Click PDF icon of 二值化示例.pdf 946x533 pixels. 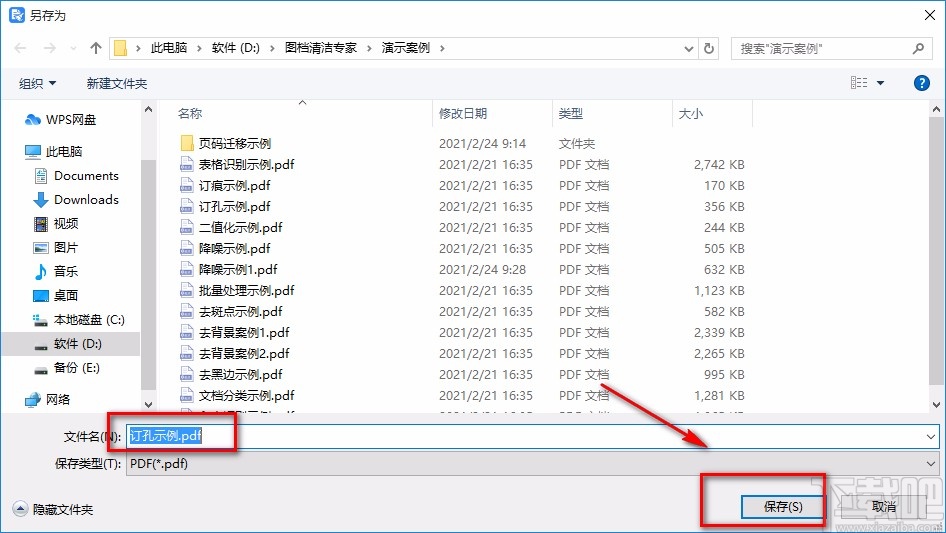pos(186,228)
